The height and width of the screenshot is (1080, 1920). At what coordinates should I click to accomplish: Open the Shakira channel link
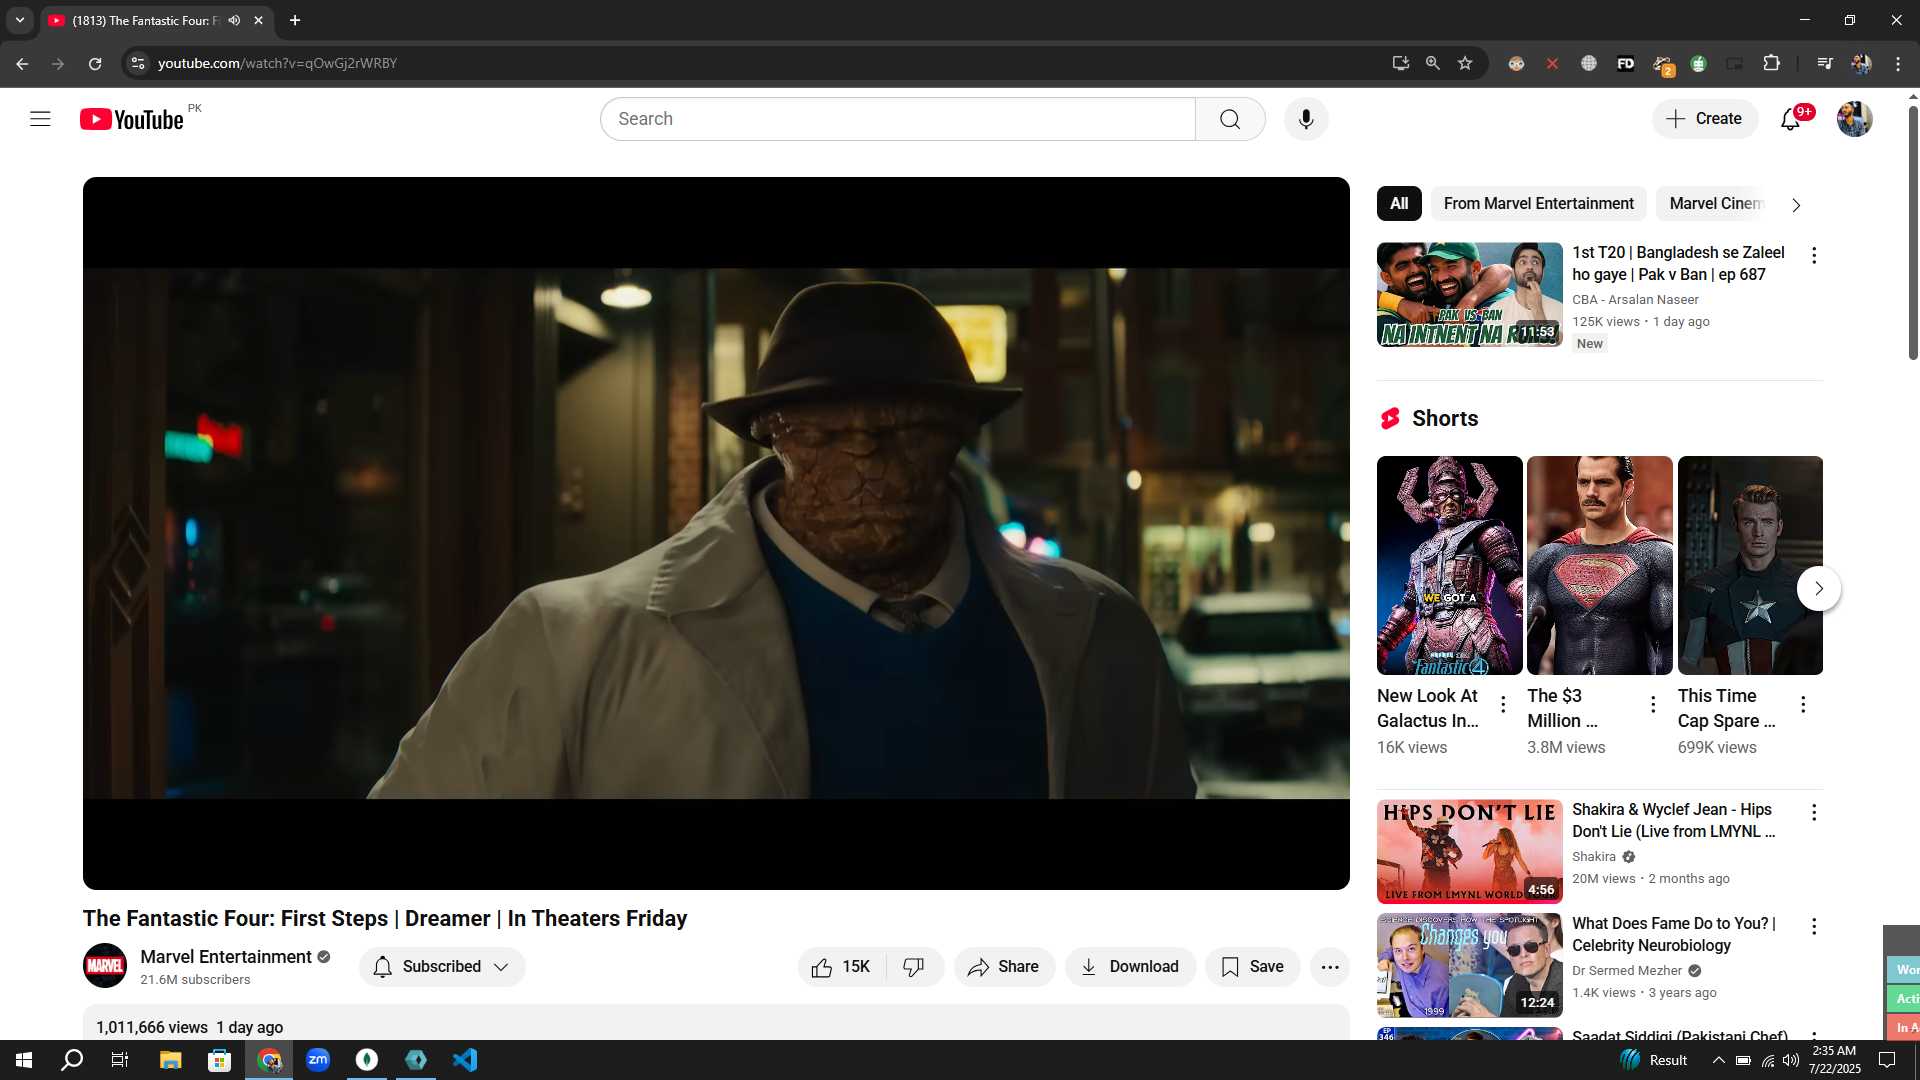point(1593,857)
